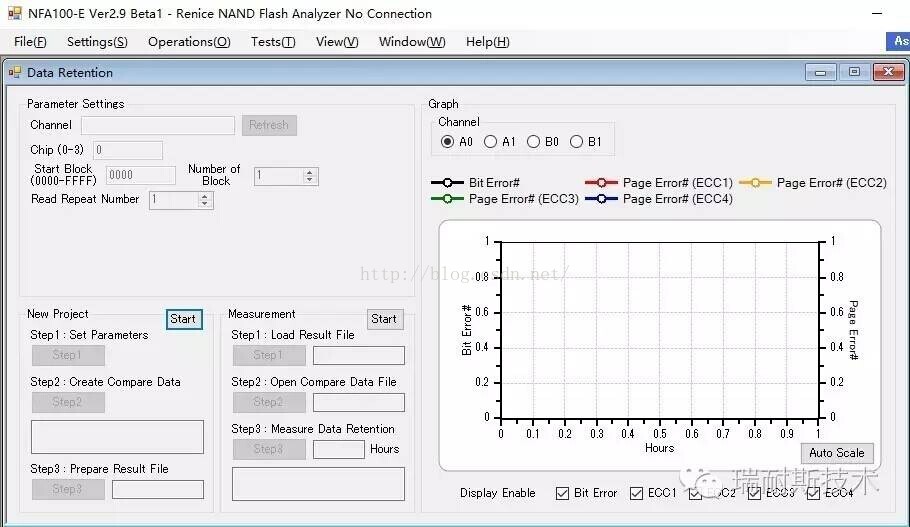Image resolution: width=910 pixels, height=527 pixels.
Task: Click Step2 button under Open Compare Data File
Action: click(269, 402)
